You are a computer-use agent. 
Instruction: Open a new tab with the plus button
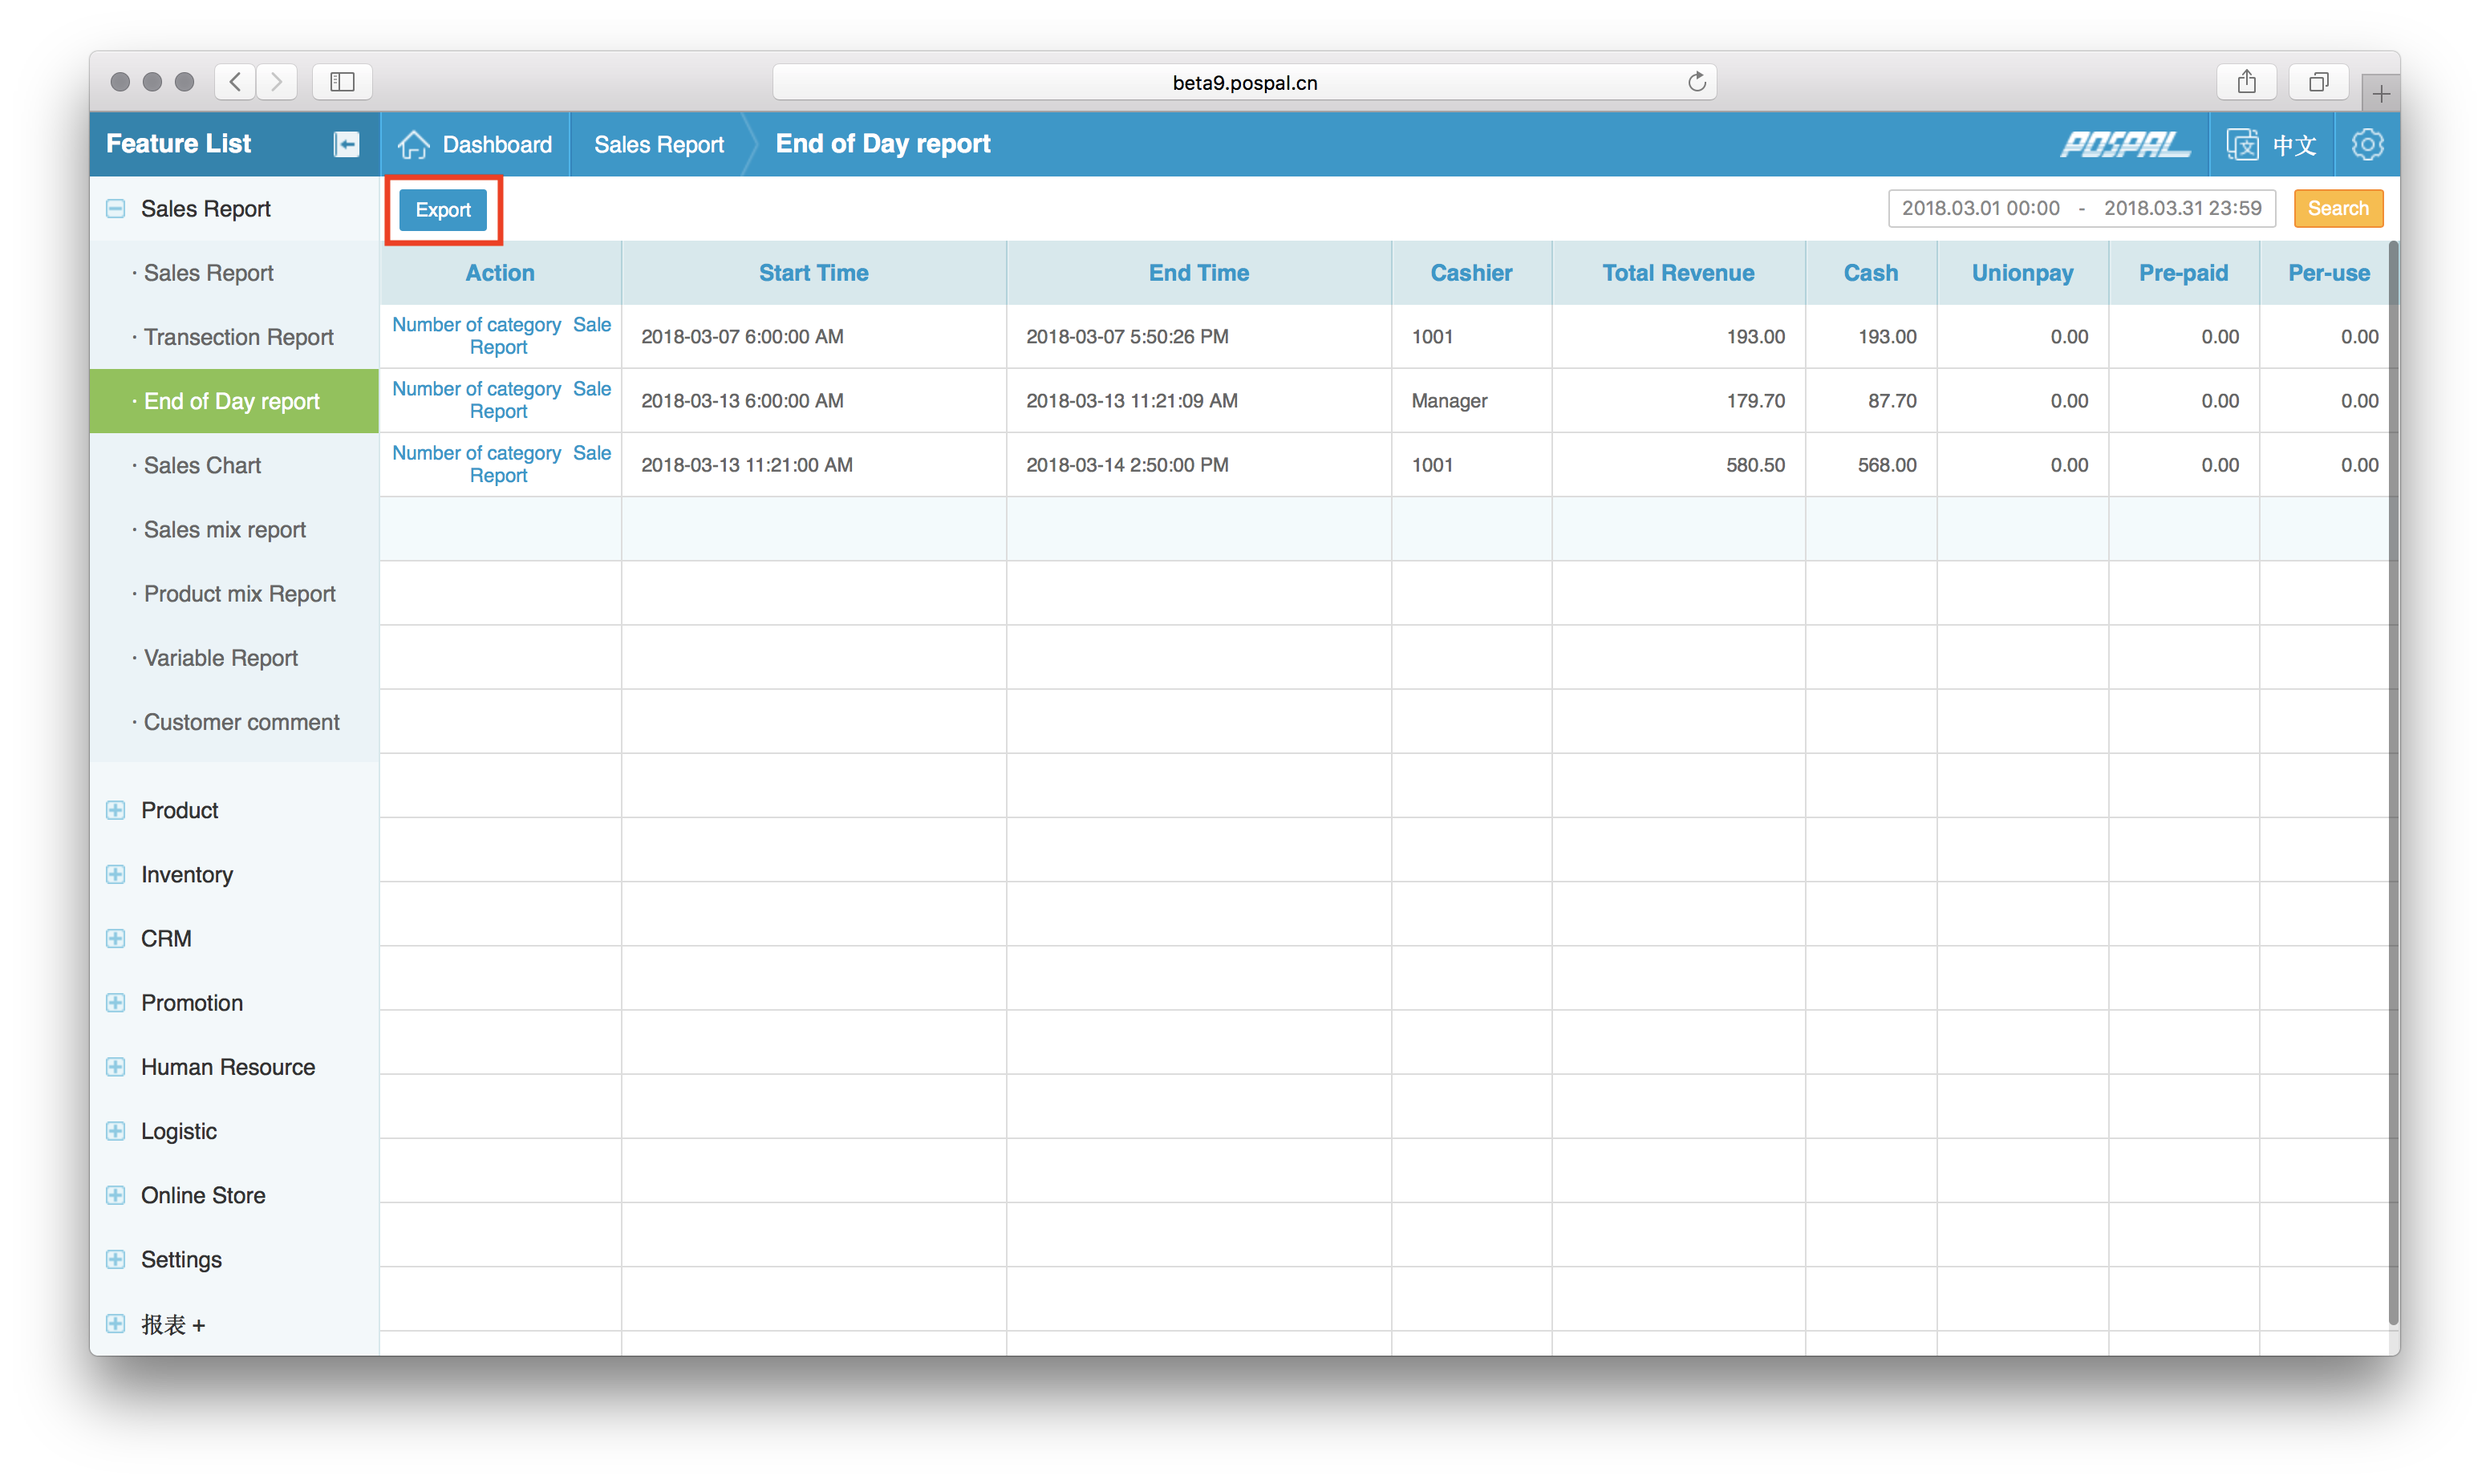[x=2380, y=94]
